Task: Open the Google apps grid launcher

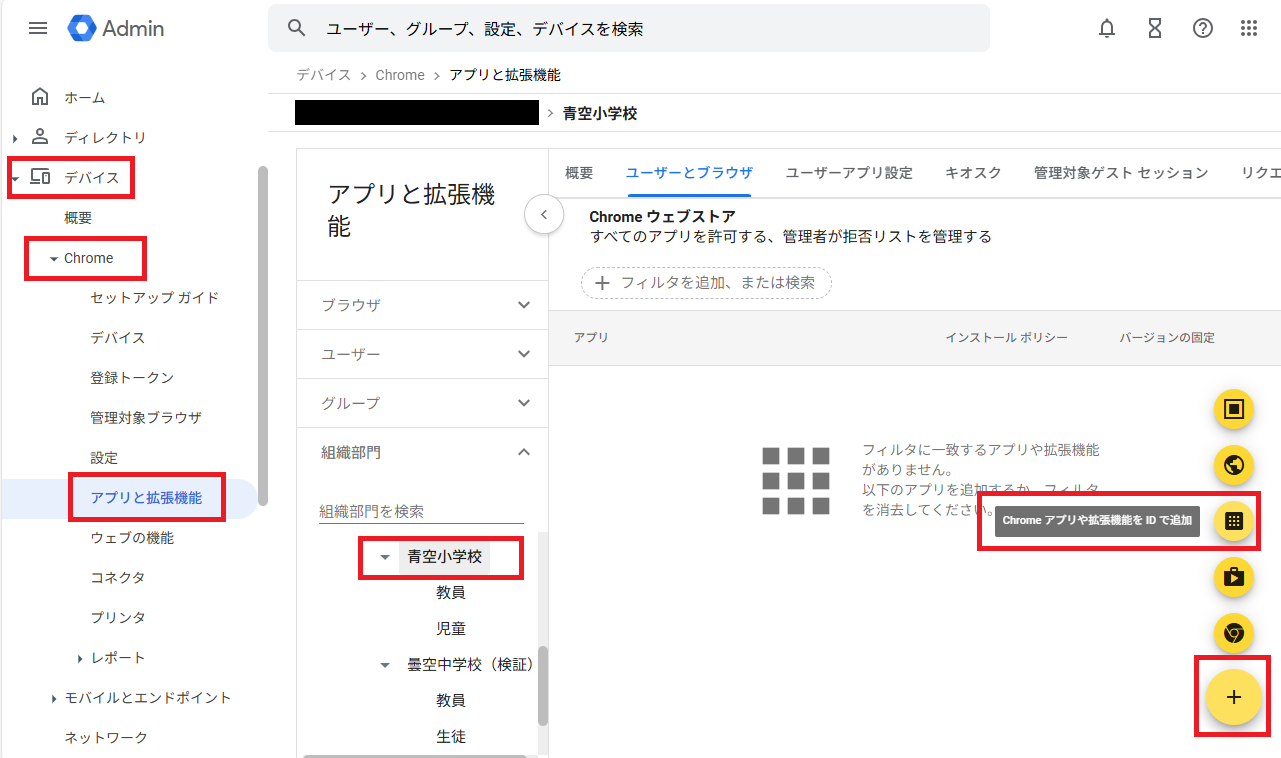Action: coord(1249,28)
